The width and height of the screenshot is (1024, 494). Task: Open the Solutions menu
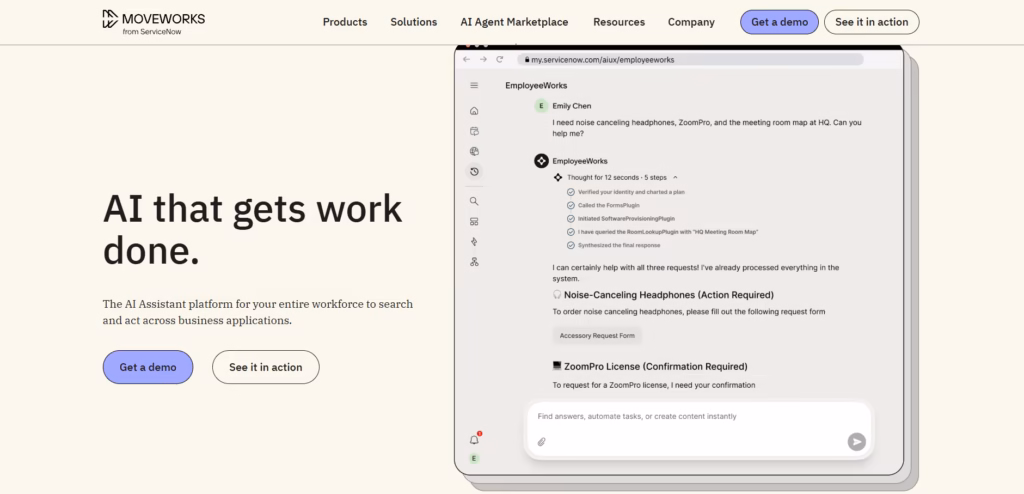[413, 22]
